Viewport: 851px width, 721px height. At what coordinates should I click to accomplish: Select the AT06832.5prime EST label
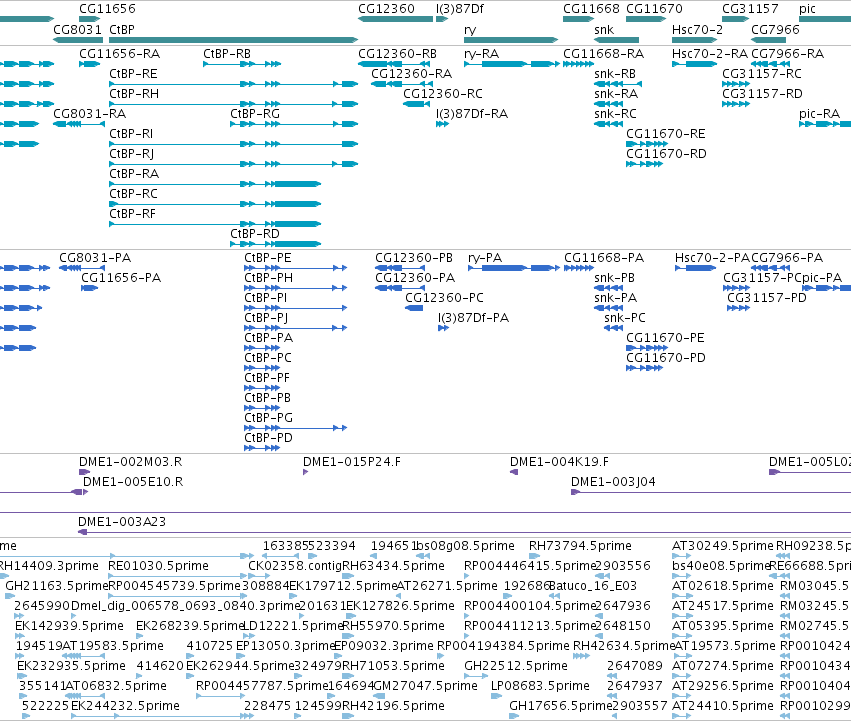point(116,686)
